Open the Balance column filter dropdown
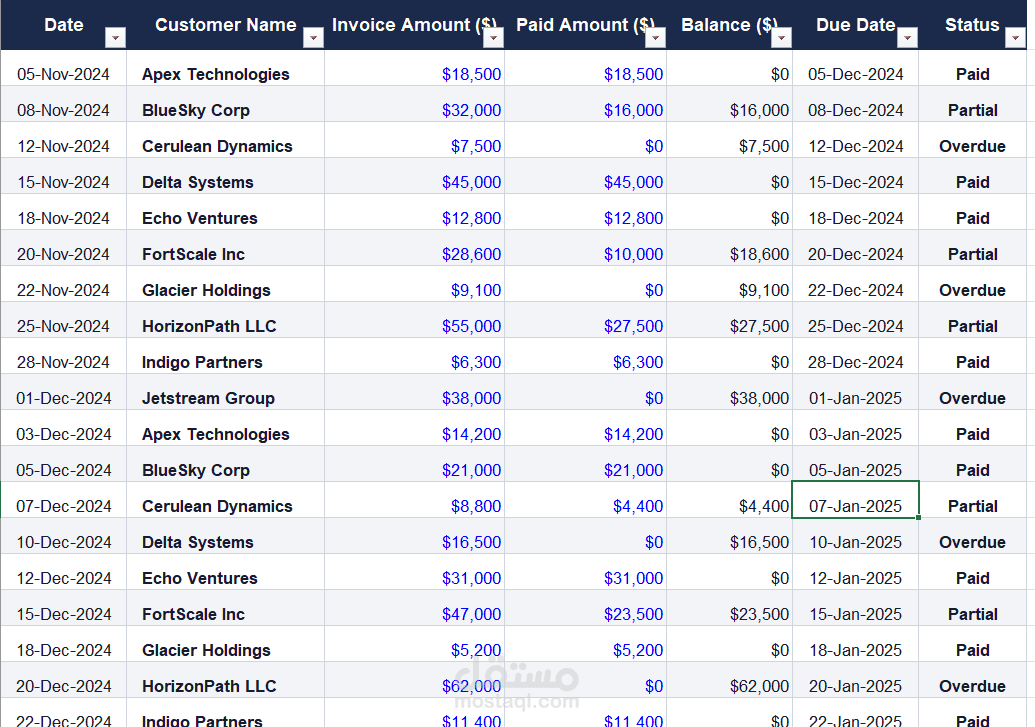This screenshot has height=727, width=1035. point(781,36)
